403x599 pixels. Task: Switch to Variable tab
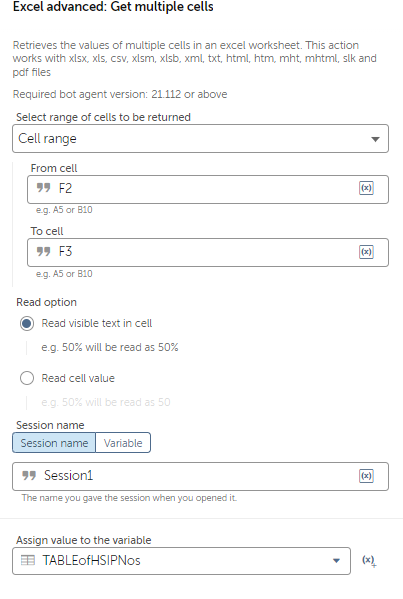pyautogui.click(x=123, y=443)
